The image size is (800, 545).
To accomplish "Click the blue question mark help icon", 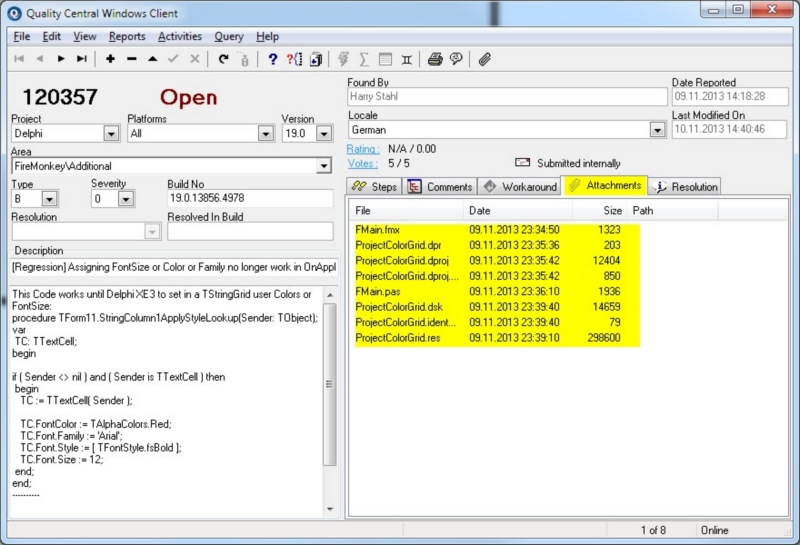I will pos(272,59).
